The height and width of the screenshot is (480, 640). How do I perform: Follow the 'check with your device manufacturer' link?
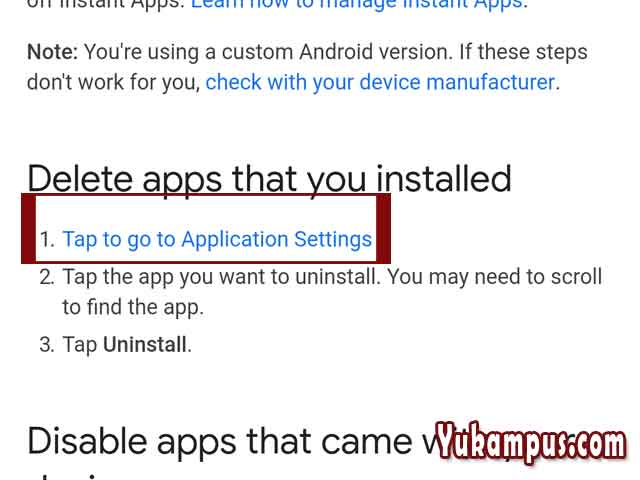click(380, 82)
